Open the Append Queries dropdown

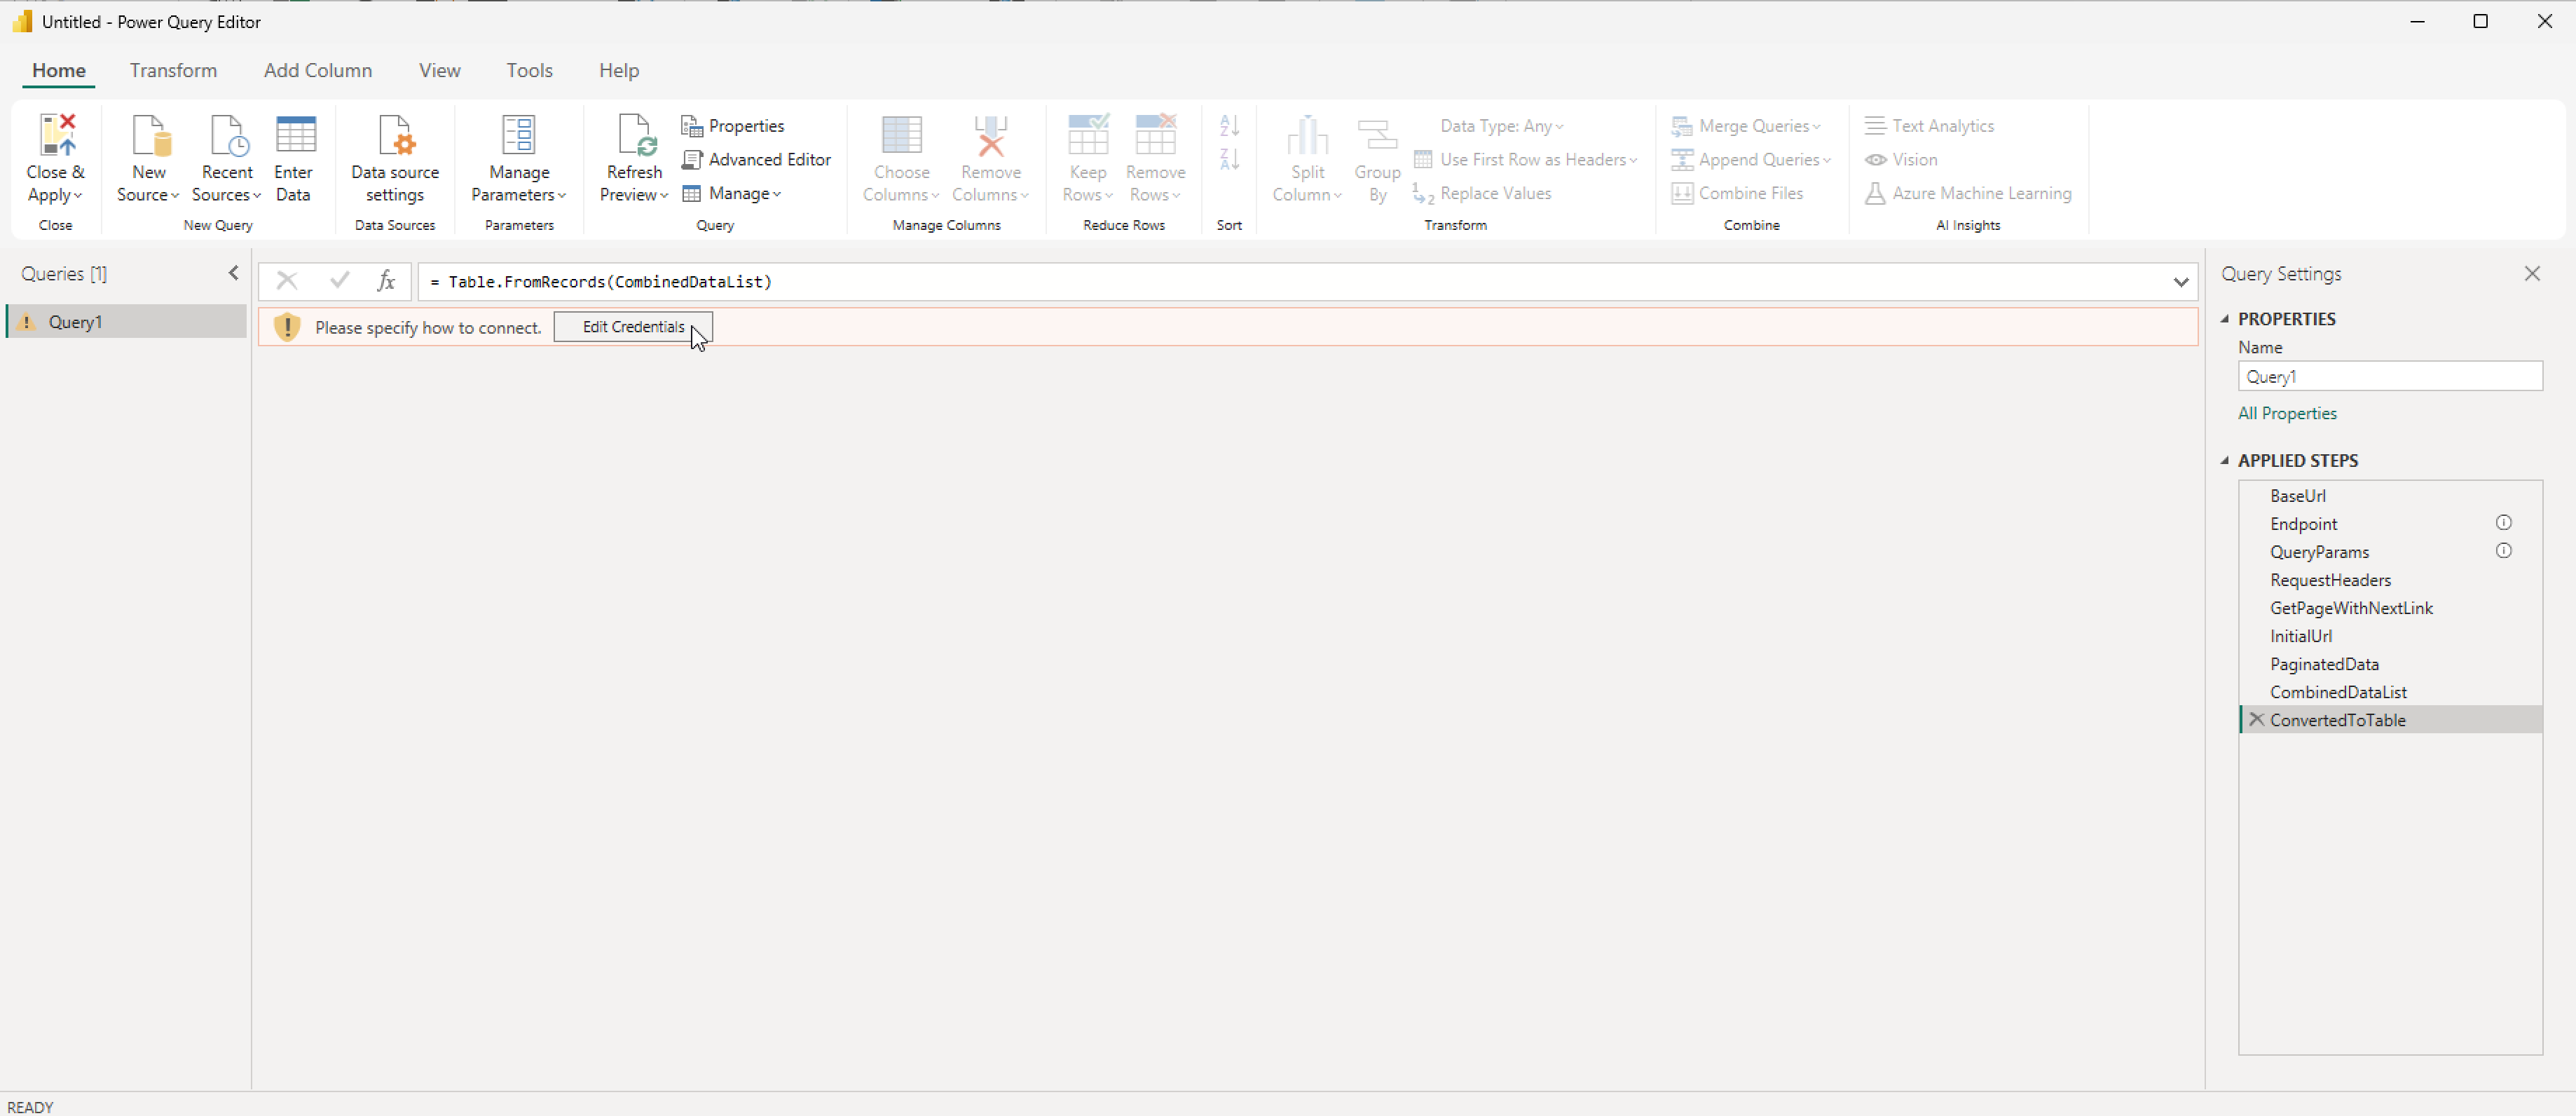click(1751, 160)
